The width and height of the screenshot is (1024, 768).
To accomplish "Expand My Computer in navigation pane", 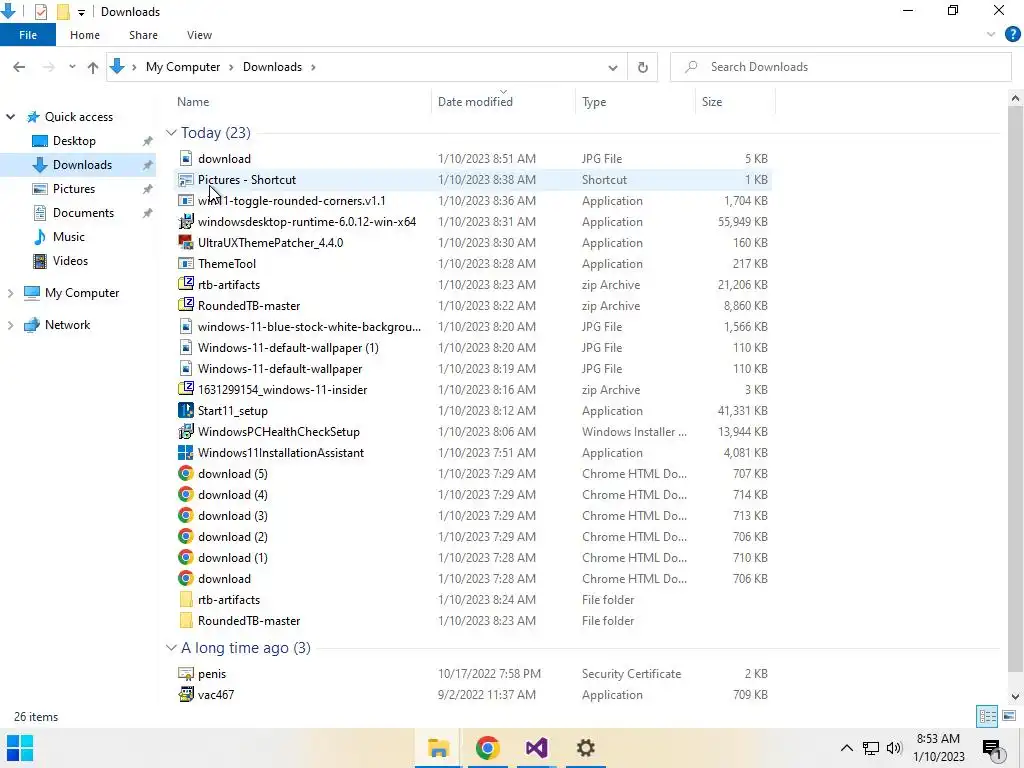I will click(10, 293).
